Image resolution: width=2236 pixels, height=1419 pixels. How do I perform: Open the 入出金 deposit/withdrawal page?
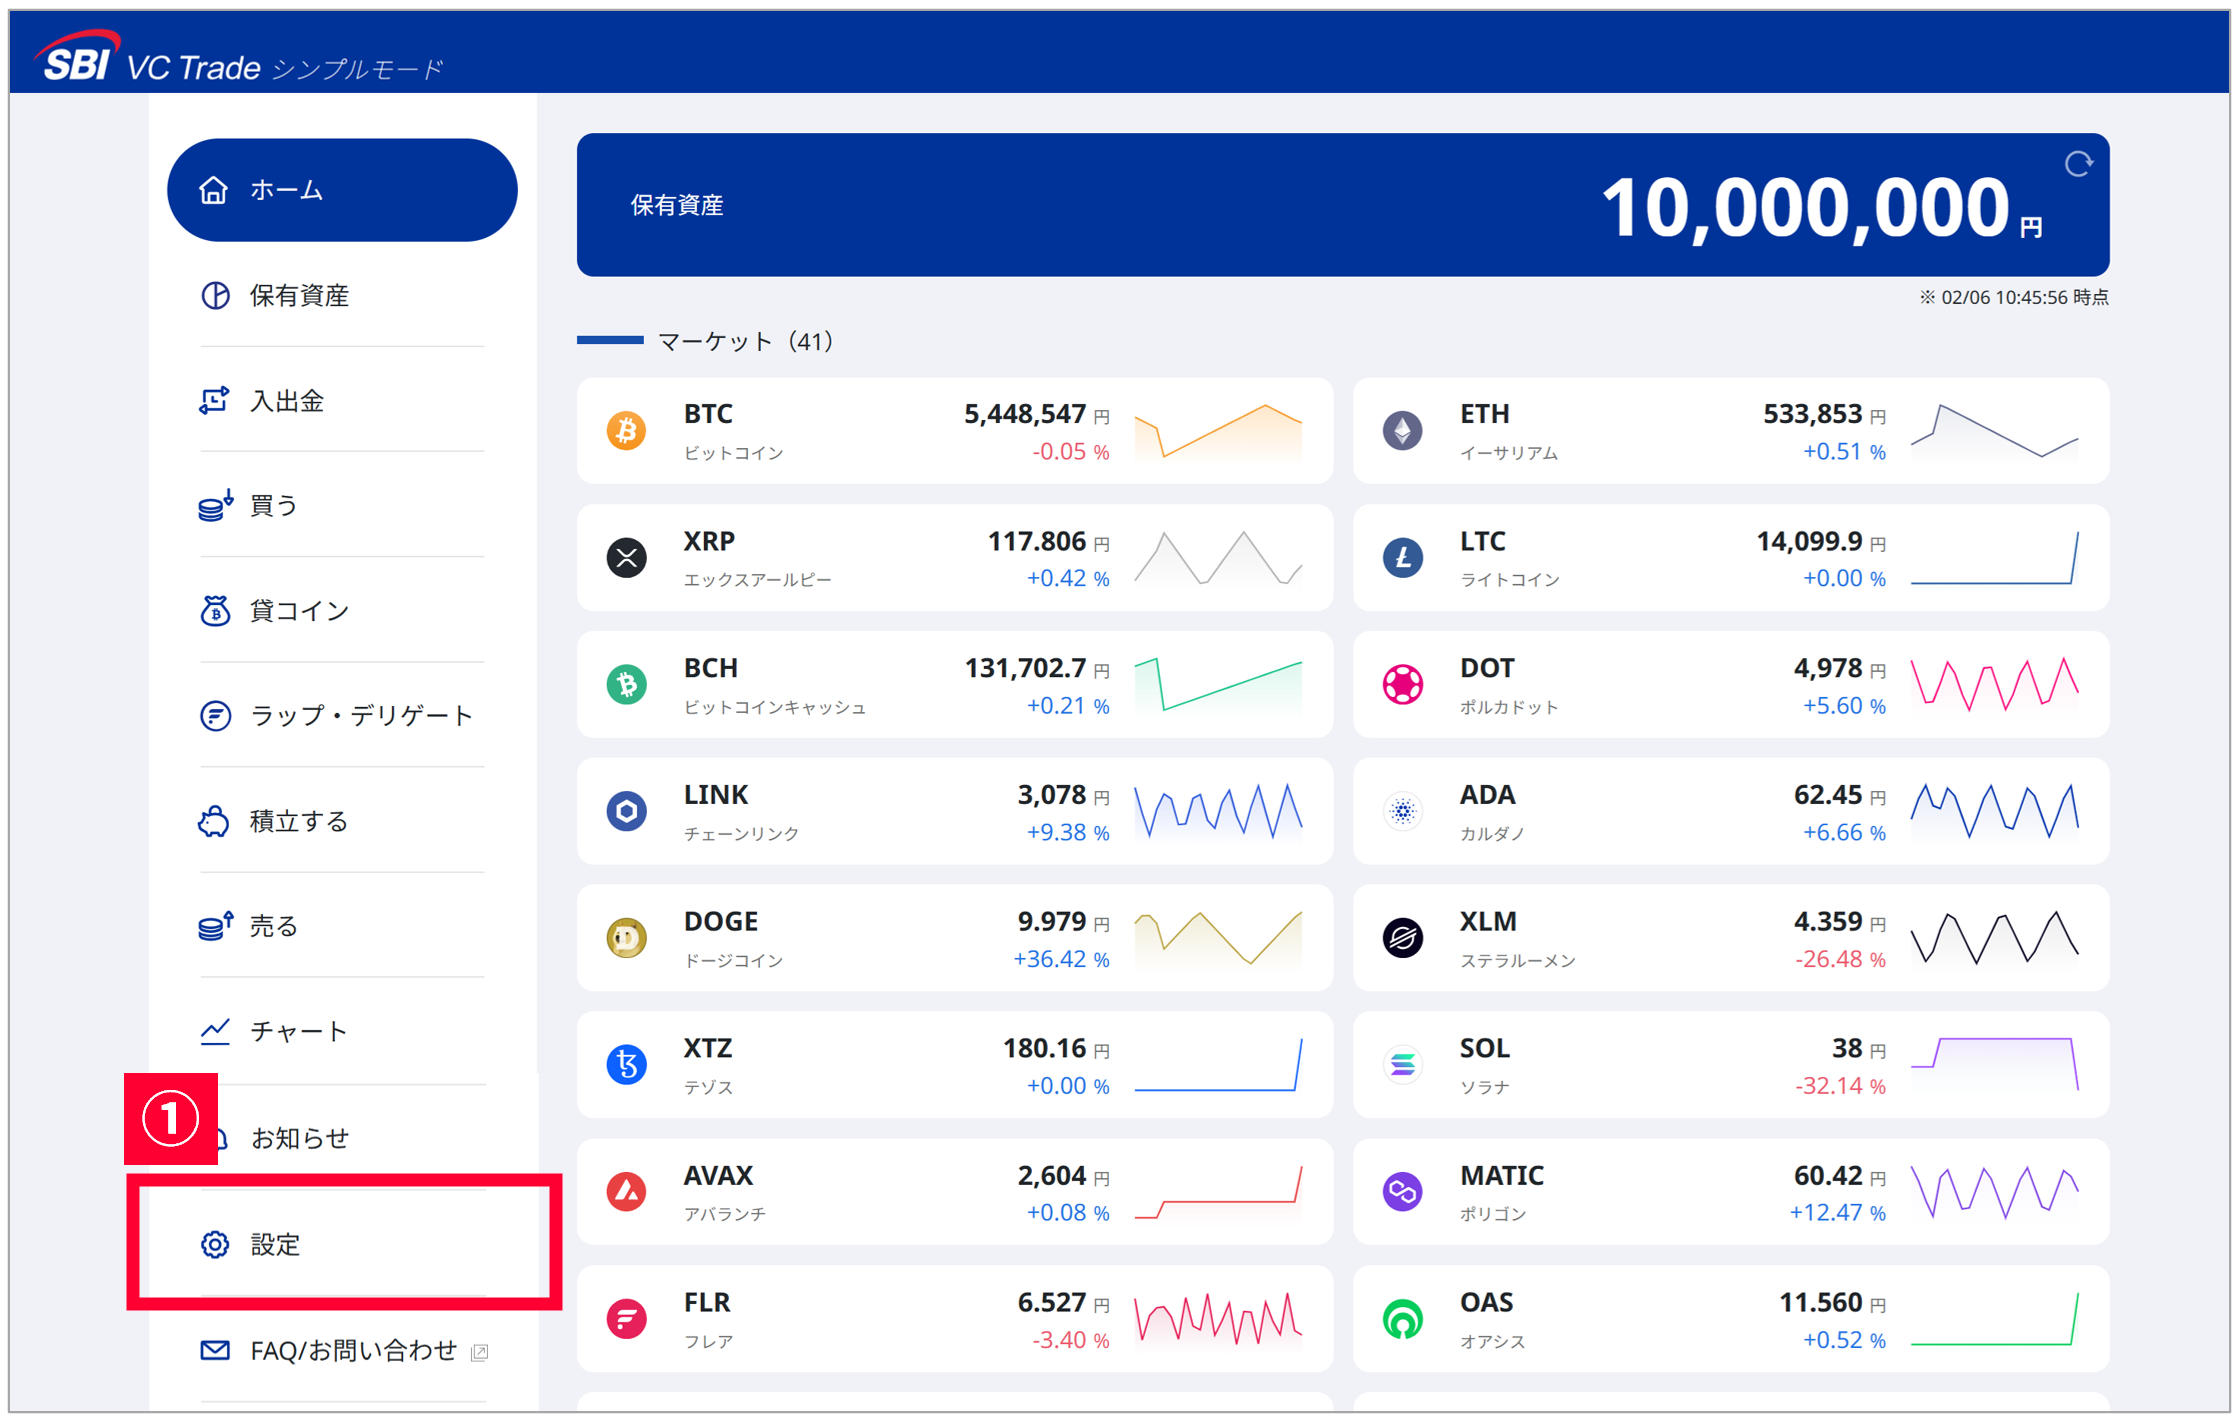tap(286, 401)
